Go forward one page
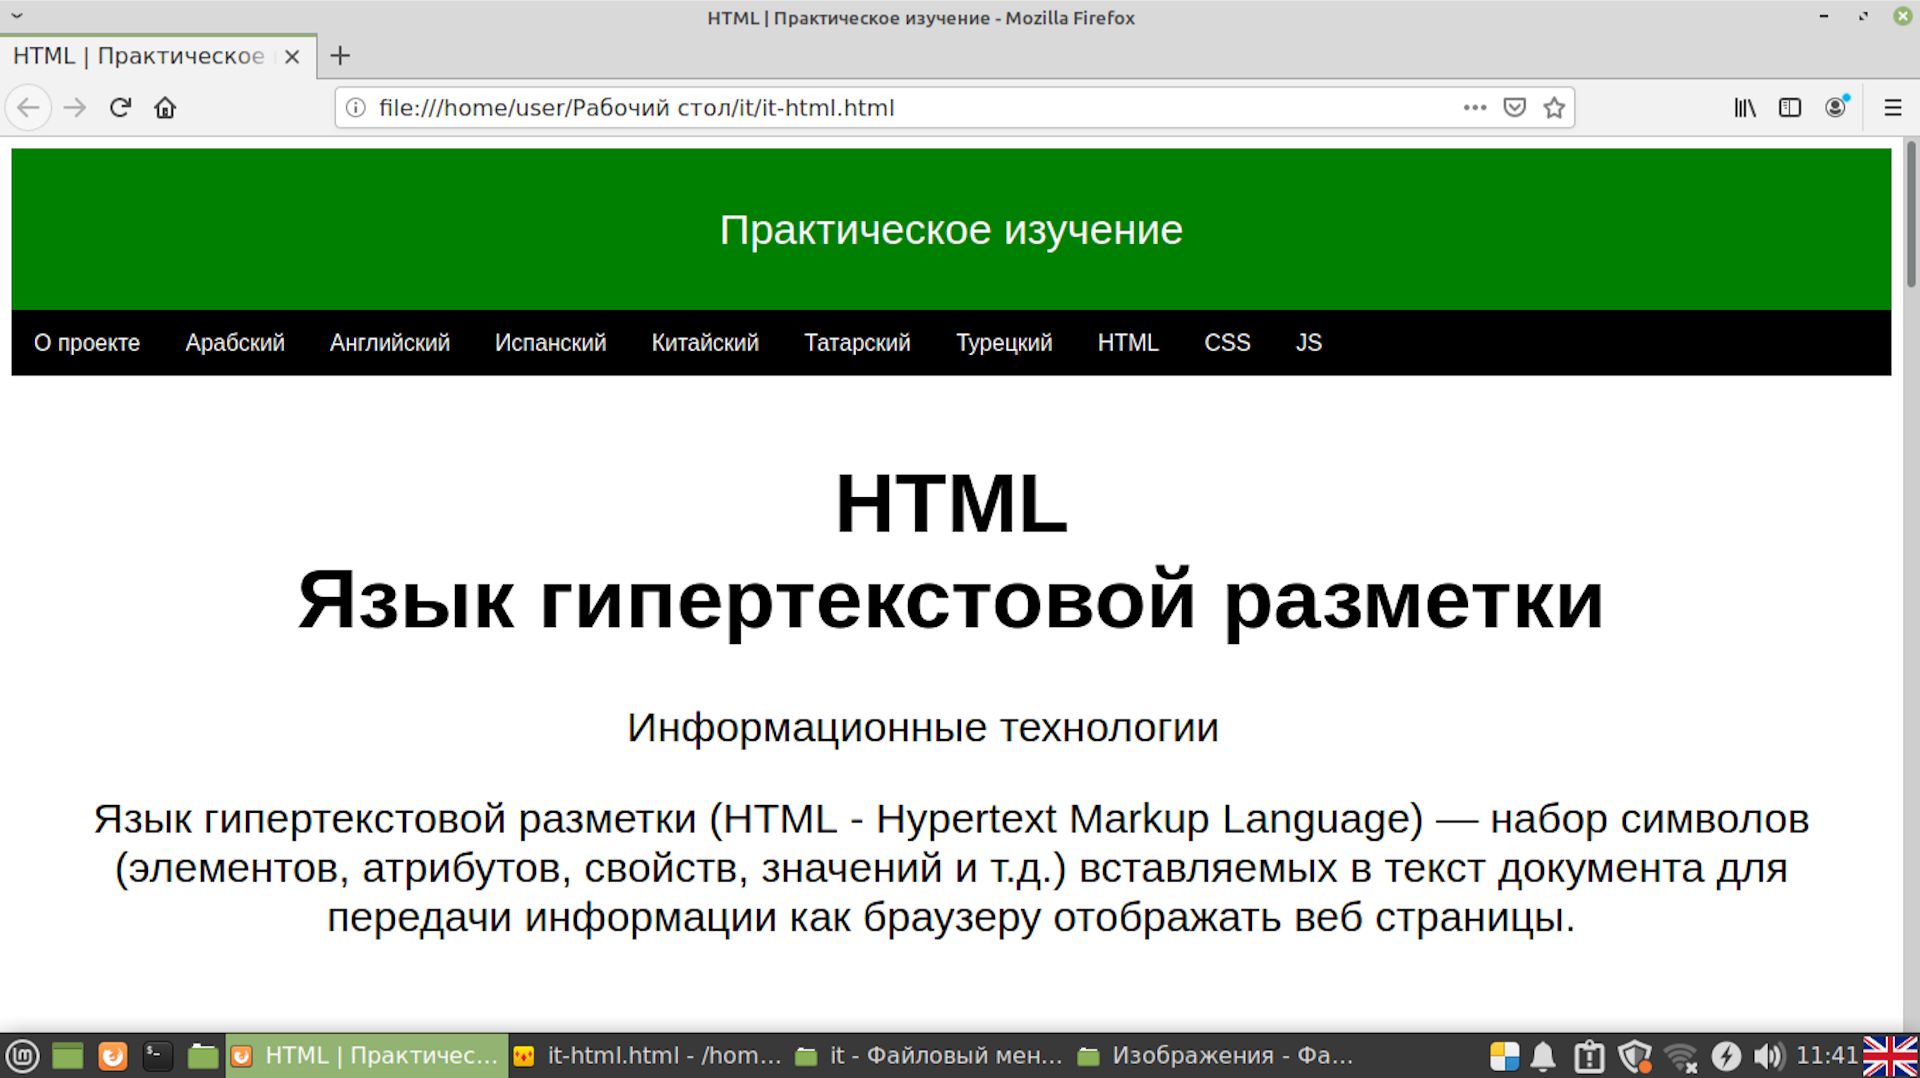Image resolution: width=1920 pixels, height=1078 pixels. (x=75, y=107)
